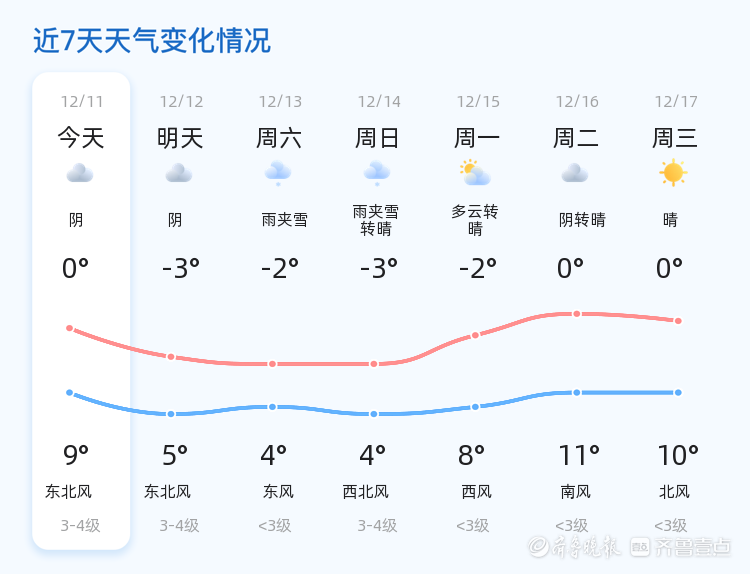Click the 西北风 wind direction label
The height and width of the screenshot is (574, 750).
365,492
